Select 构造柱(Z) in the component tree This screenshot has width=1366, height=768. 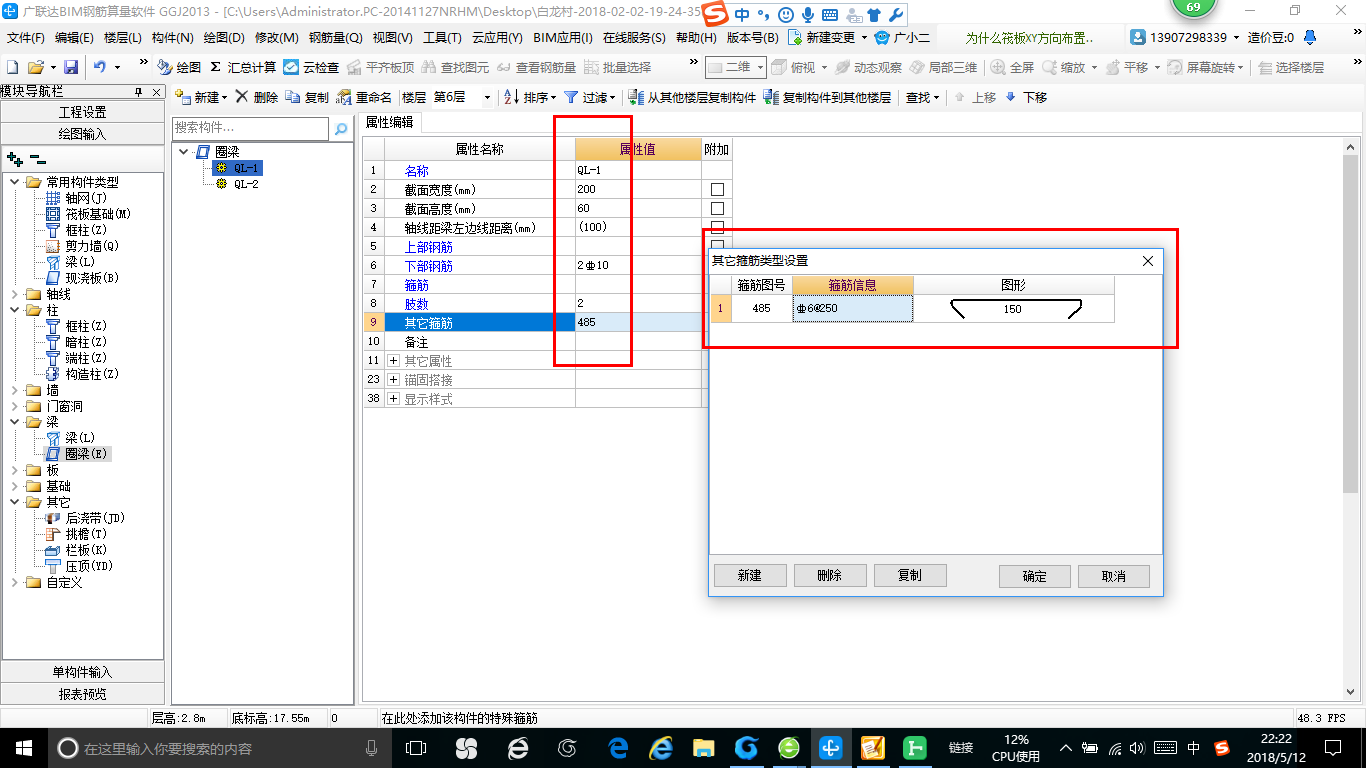click(81, 374)
